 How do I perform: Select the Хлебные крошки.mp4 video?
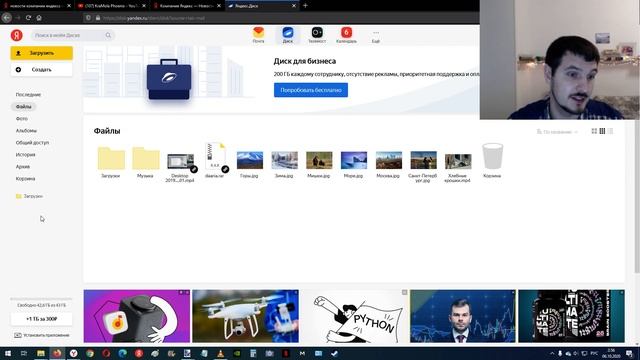(458, 167)
